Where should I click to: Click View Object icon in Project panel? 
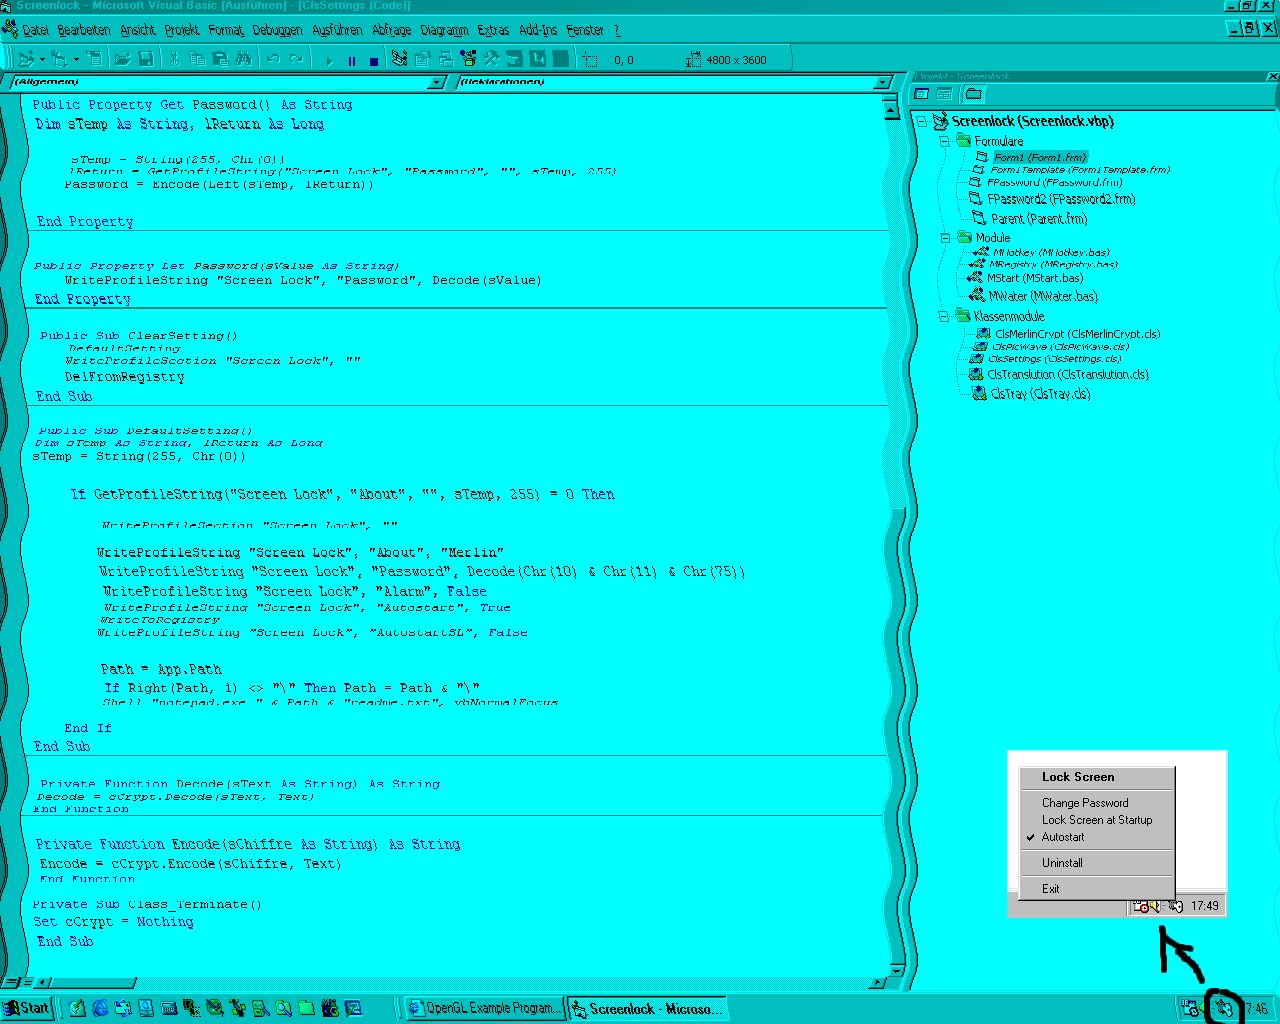coord(944,94)
